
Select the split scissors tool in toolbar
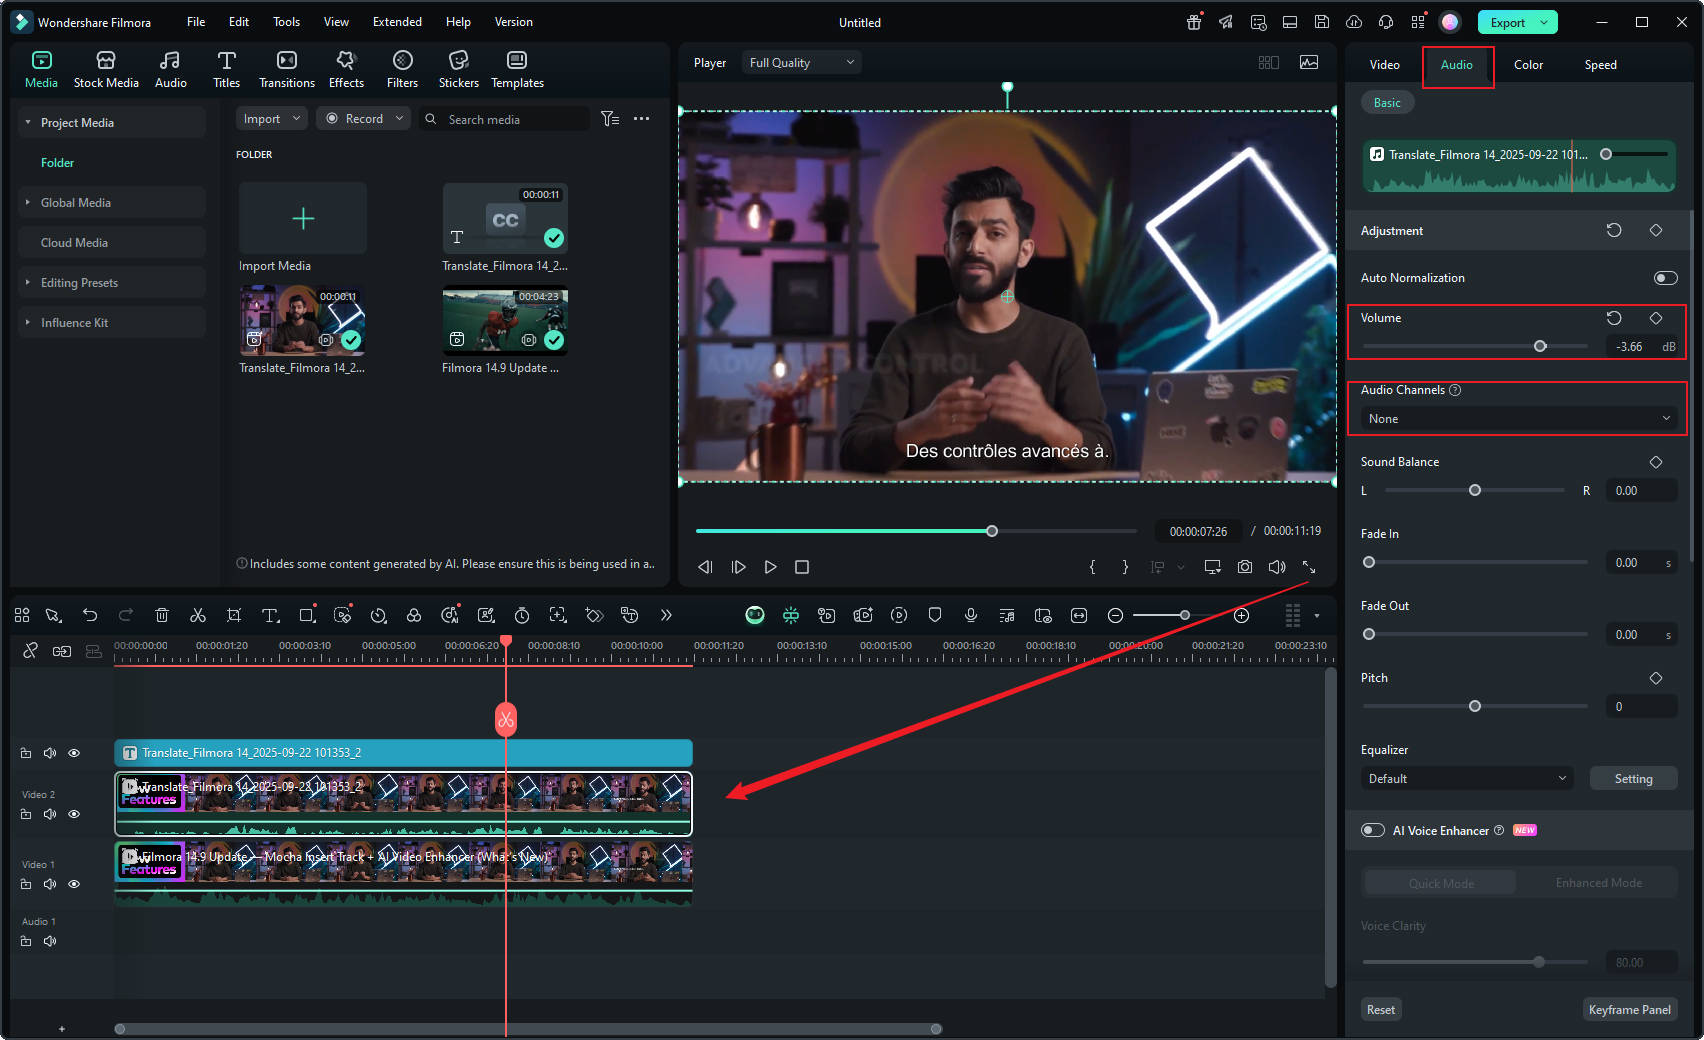coord(198,615)
